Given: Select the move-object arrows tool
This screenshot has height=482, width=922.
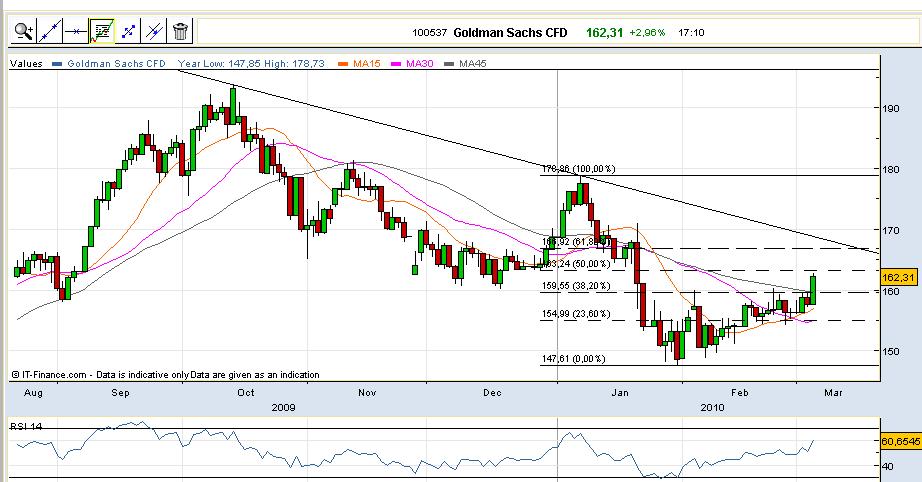Looking at the screenshot, I should pos(128,31).
